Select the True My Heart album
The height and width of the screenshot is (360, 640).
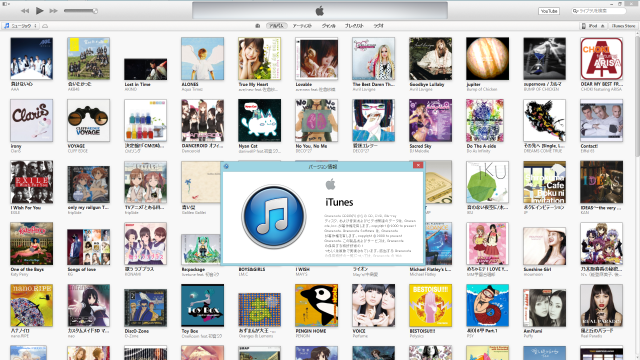(260, 58)
